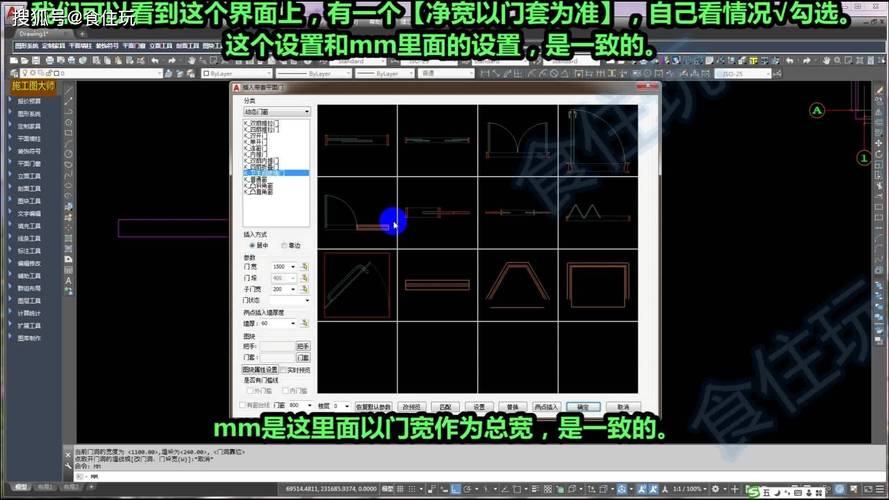This screenshot has width=889, height=500.
Task: Click the 两点插入 button
Action: [545, 407]
